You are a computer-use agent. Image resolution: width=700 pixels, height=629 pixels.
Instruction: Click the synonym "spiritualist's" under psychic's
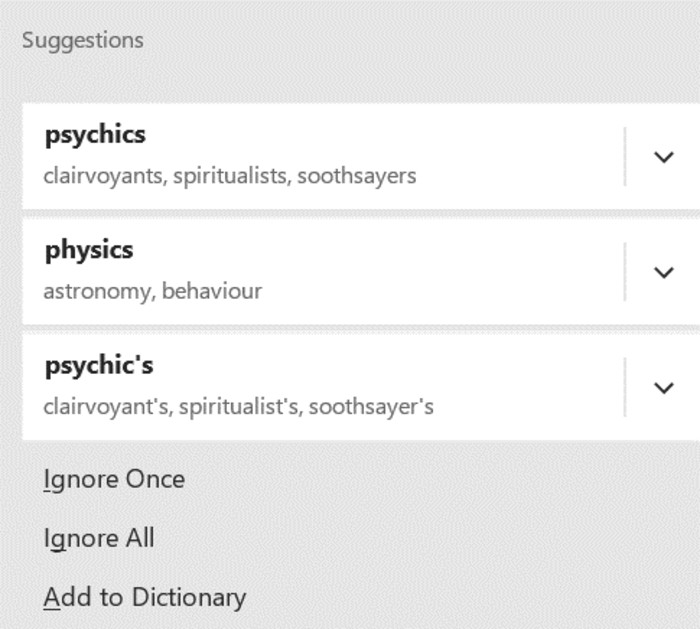coord(240,407)
